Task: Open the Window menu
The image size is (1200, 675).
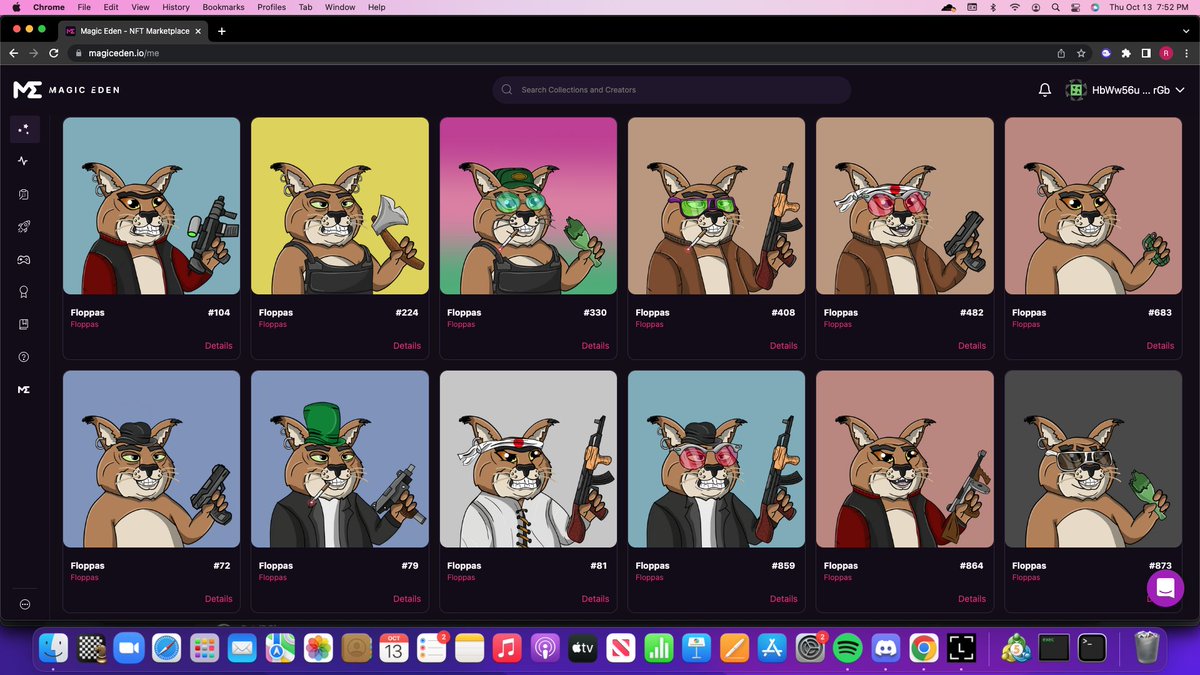Action: click(x=340, y=7)
